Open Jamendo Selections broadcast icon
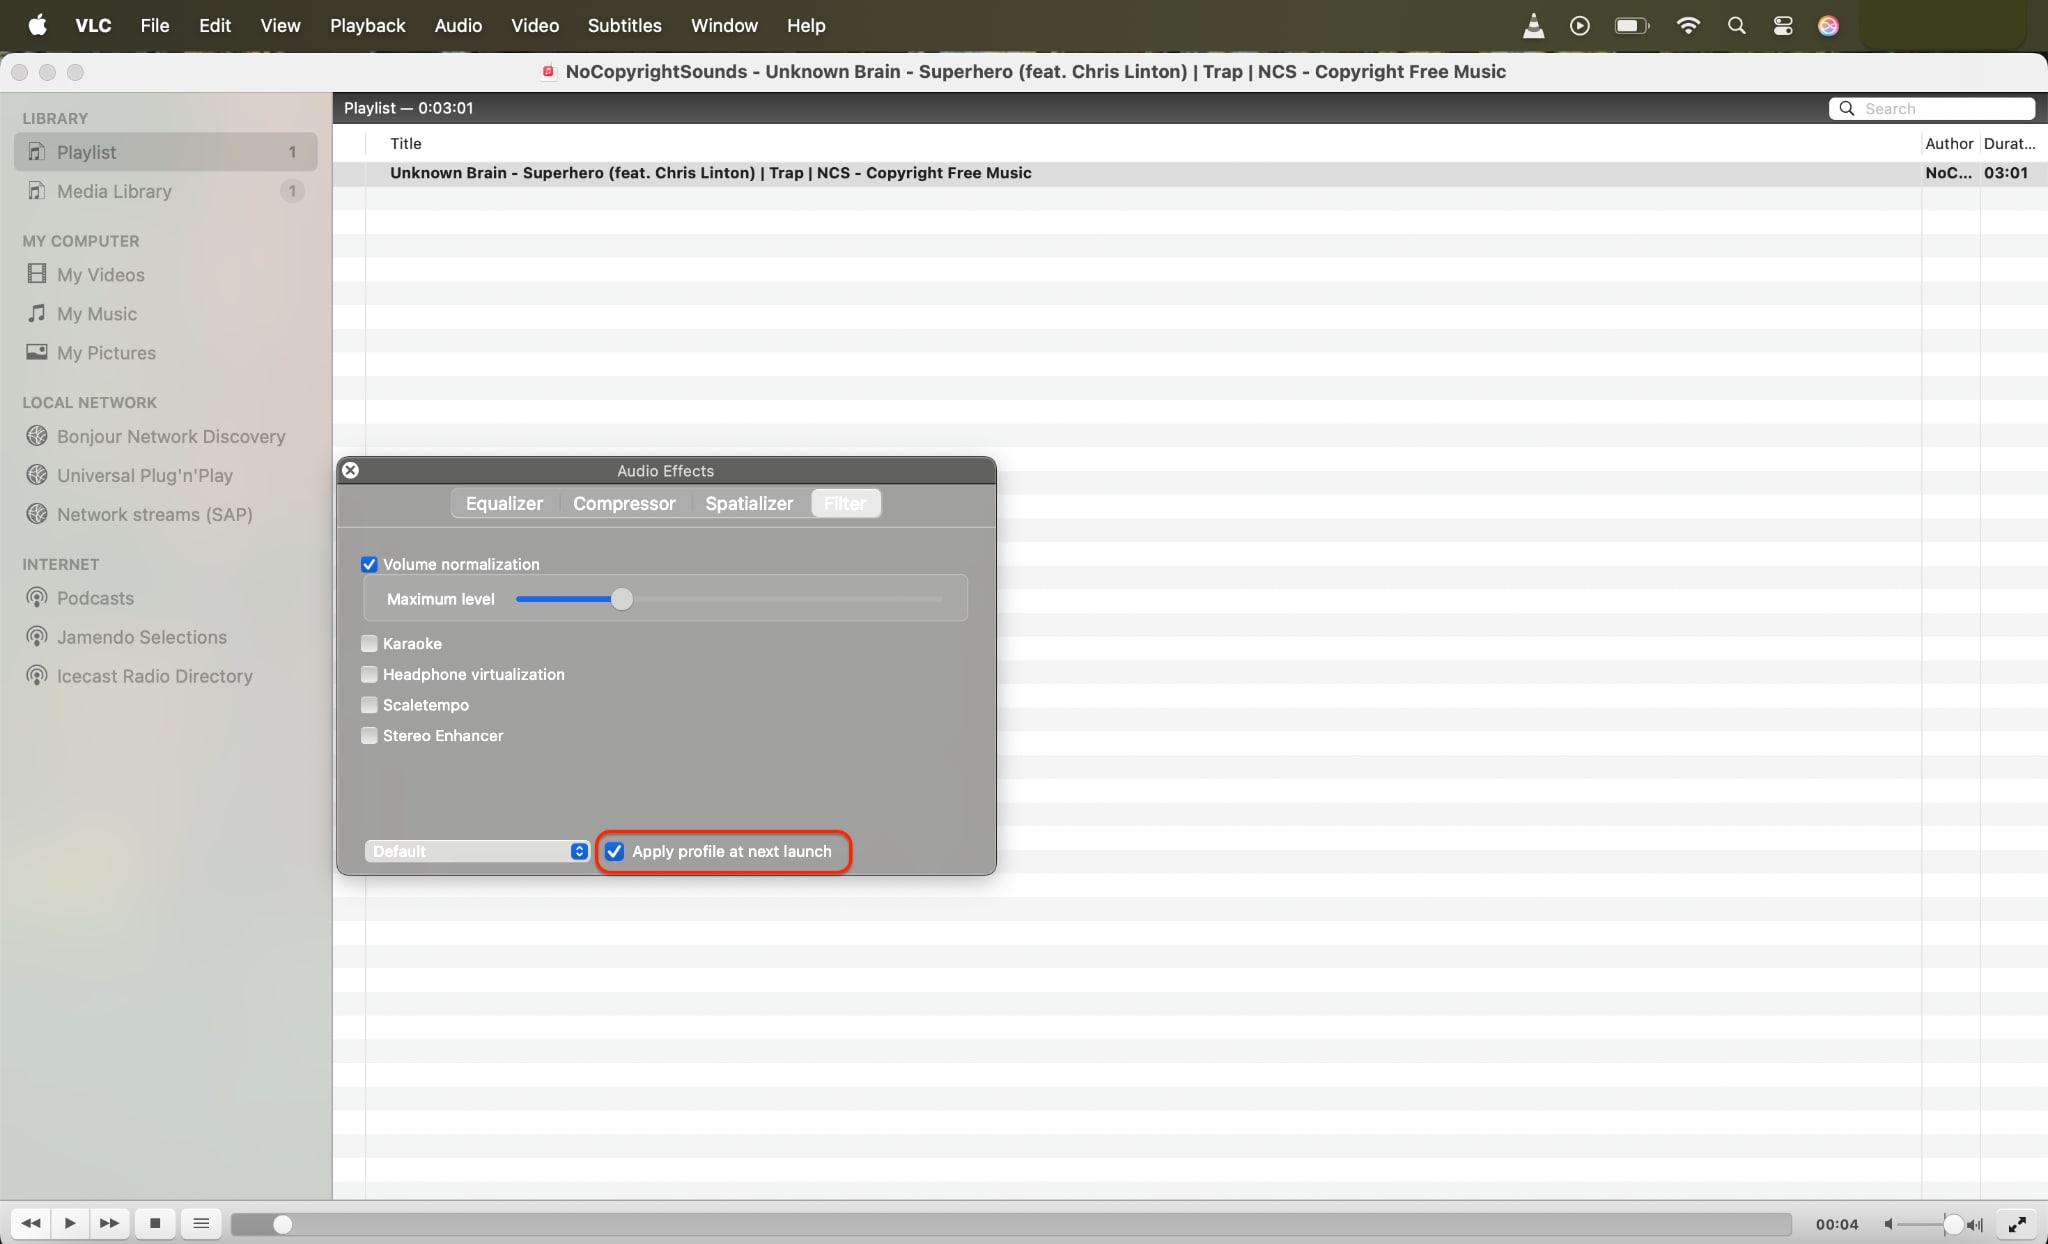The height and width of the screenshot is (1244, 2048). (x=37, y=637)
